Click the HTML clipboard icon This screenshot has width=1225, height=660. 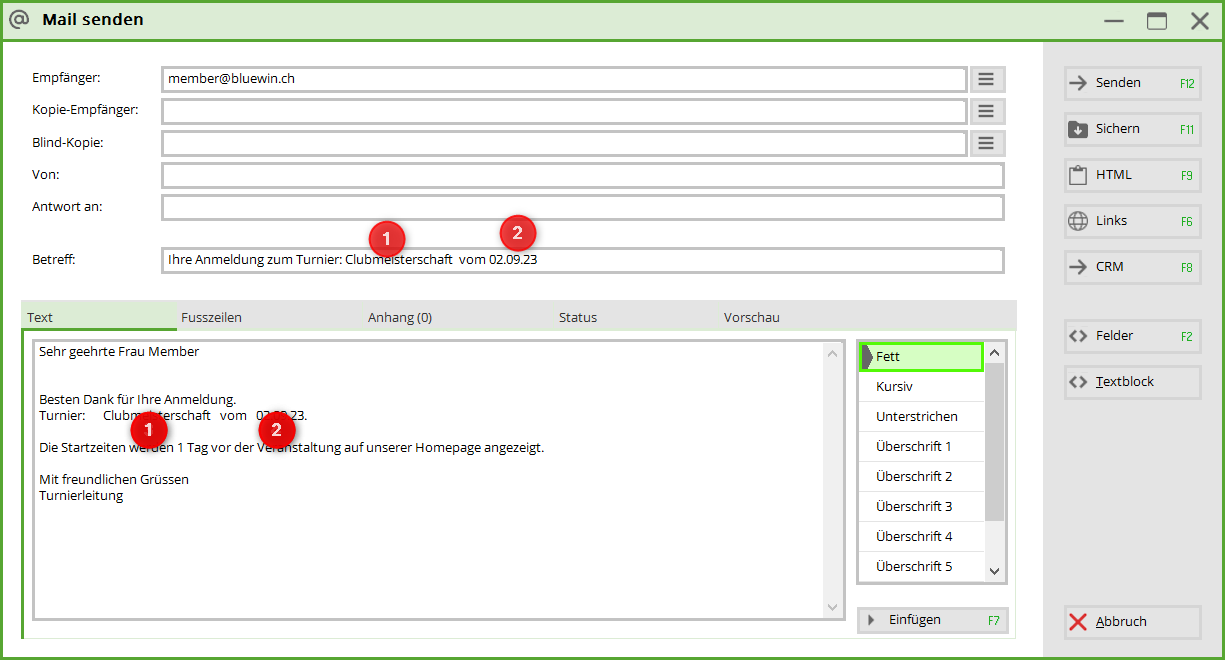(x=1078, y=175)
